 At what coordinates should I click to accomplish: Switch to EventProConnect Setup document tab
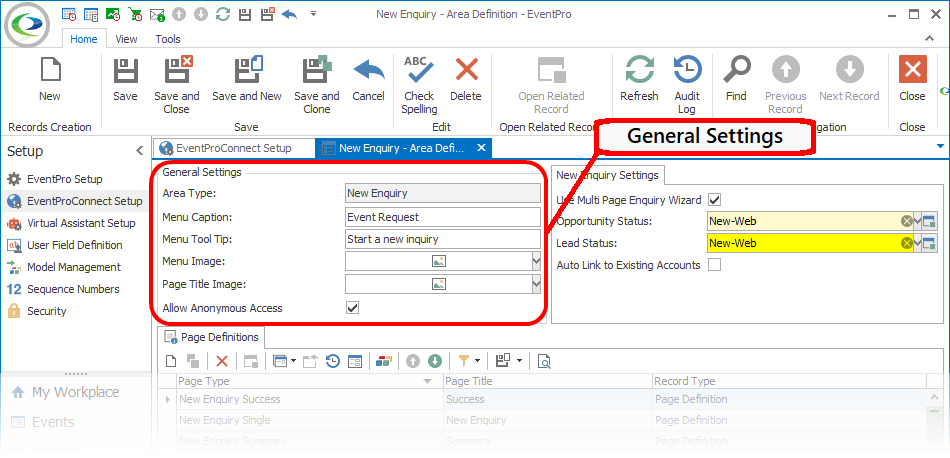tap(233, 148)
